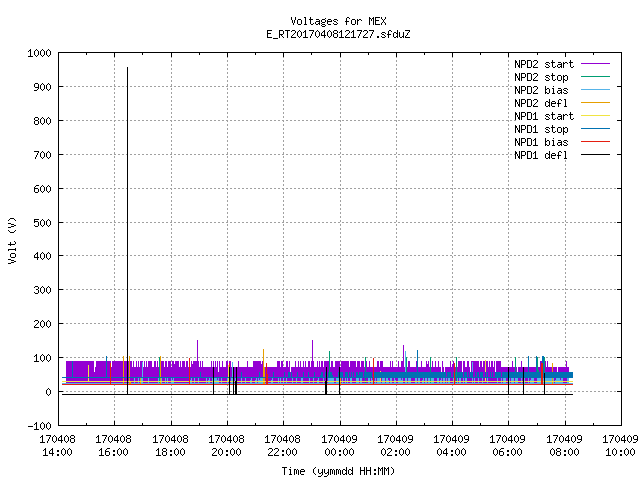Click the black line sample beside NPD1 defl
Viewport: 640px width, 480px height.
(595, 155)
